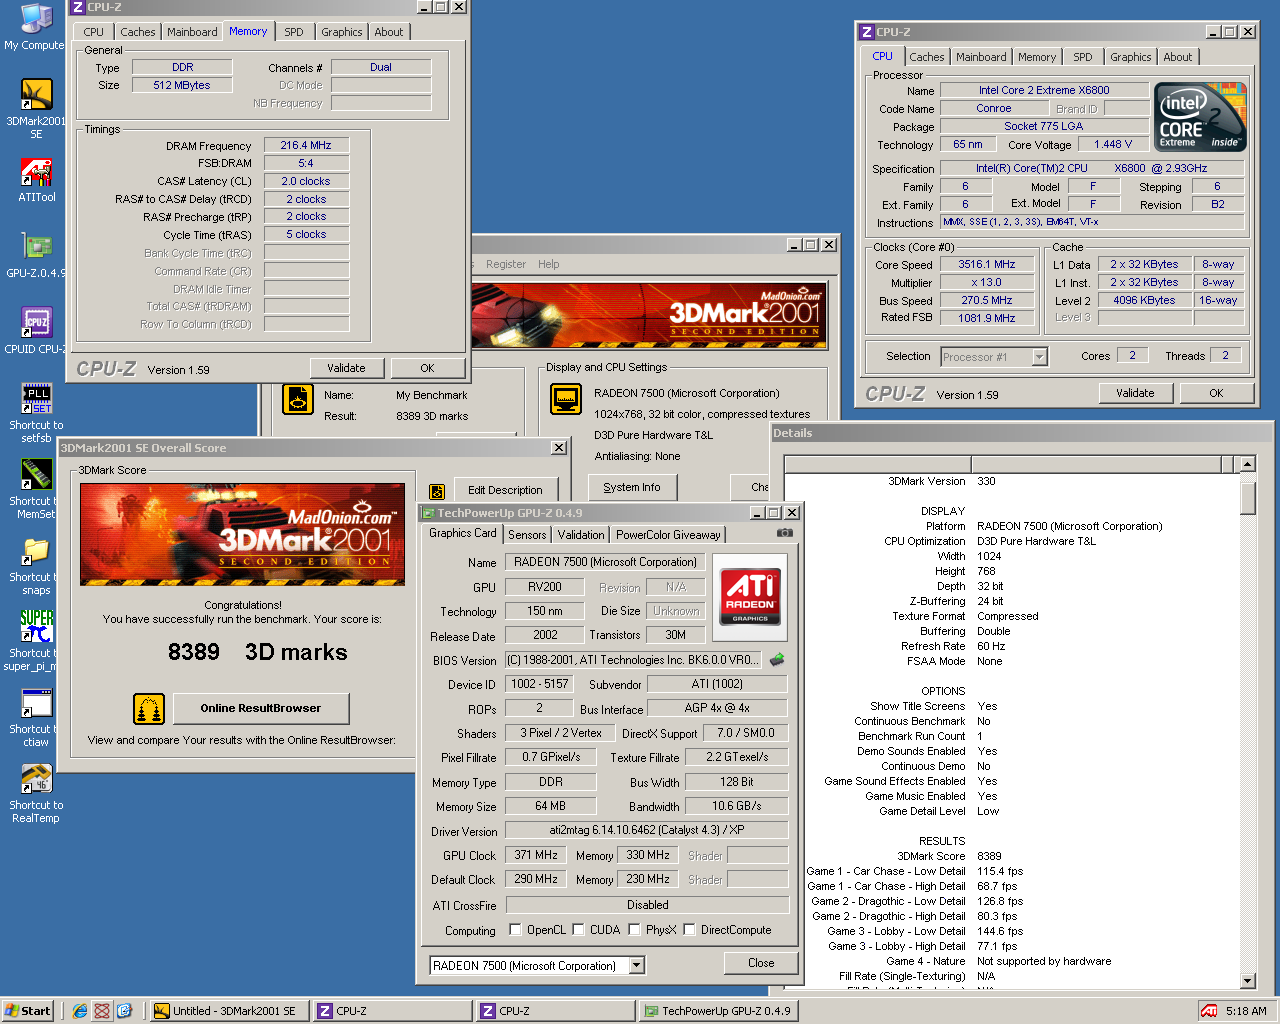Screen dimensions: 1280x1024
Task: Click the Device ID field in GPU-Z
Action: pyautogui.click(x=540, y=684)
